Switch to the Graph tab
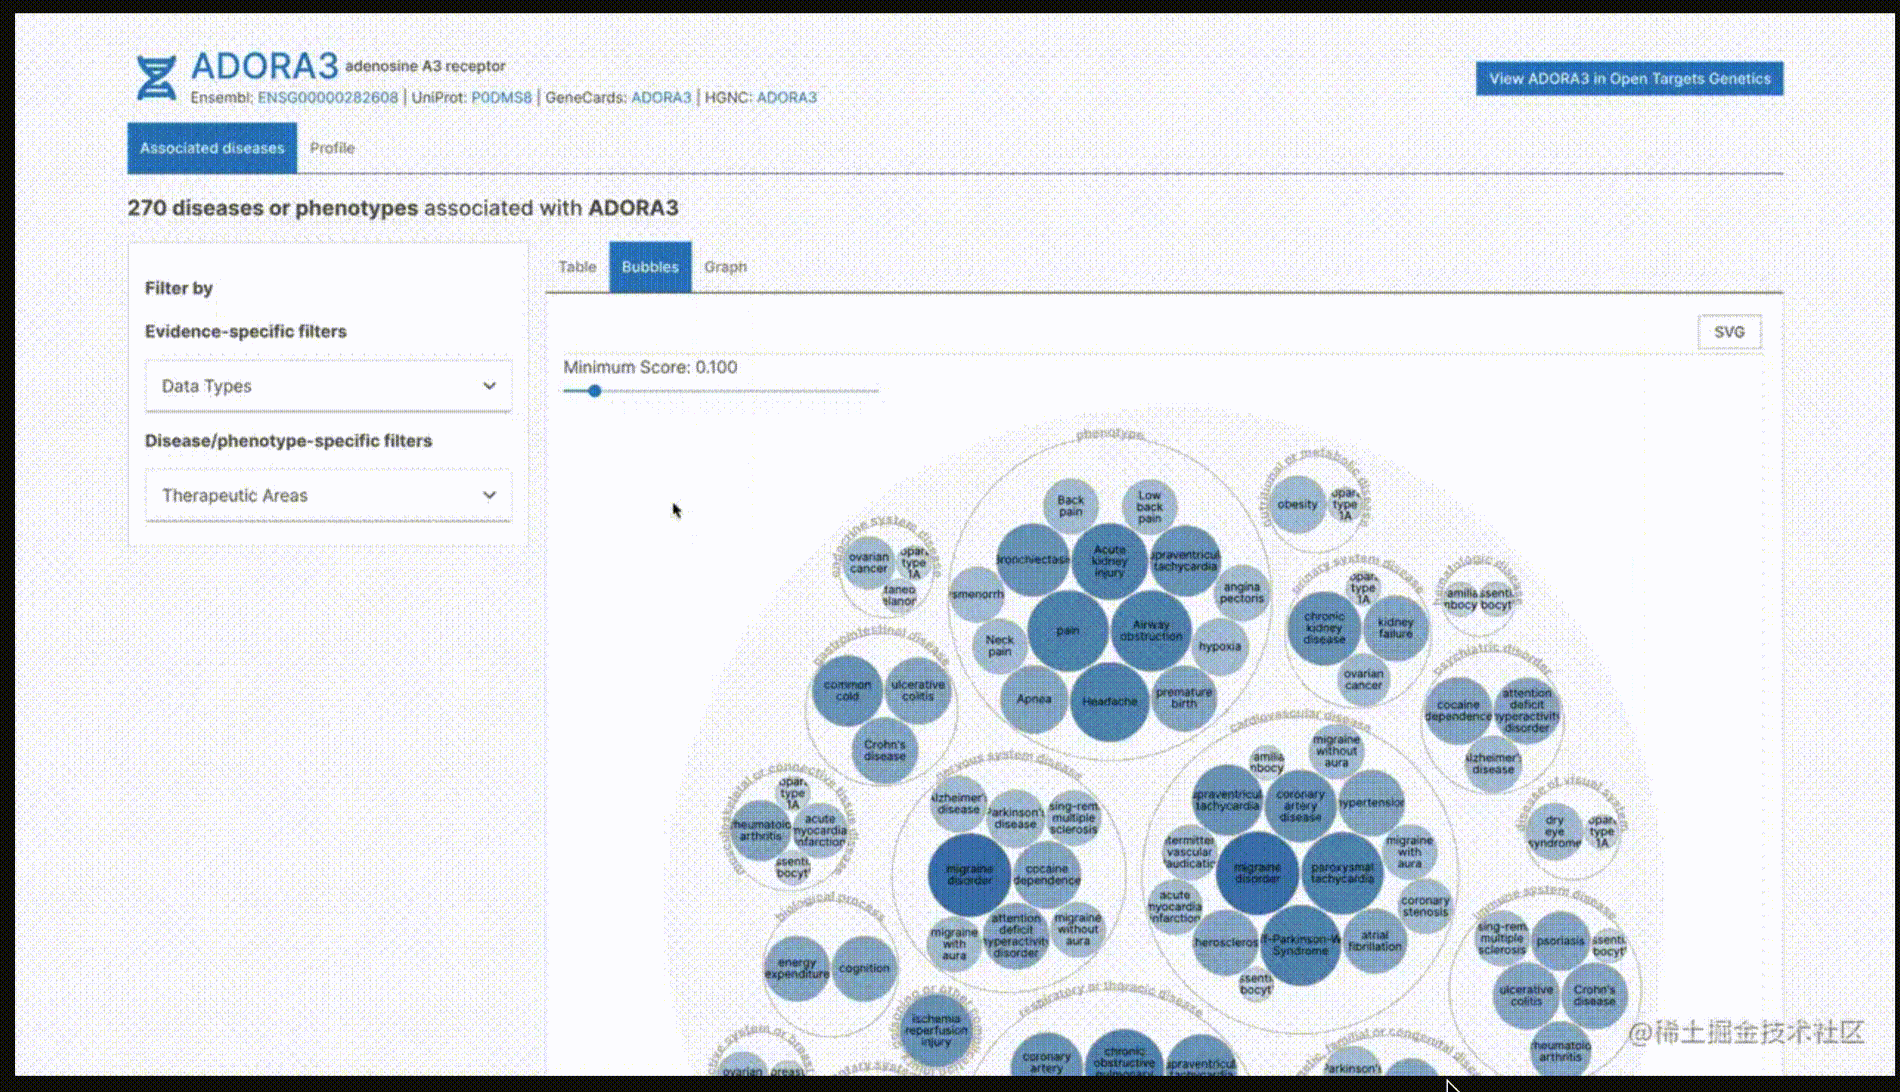This screenshot has height=1092, width=1900. click(x=725, y=267)
